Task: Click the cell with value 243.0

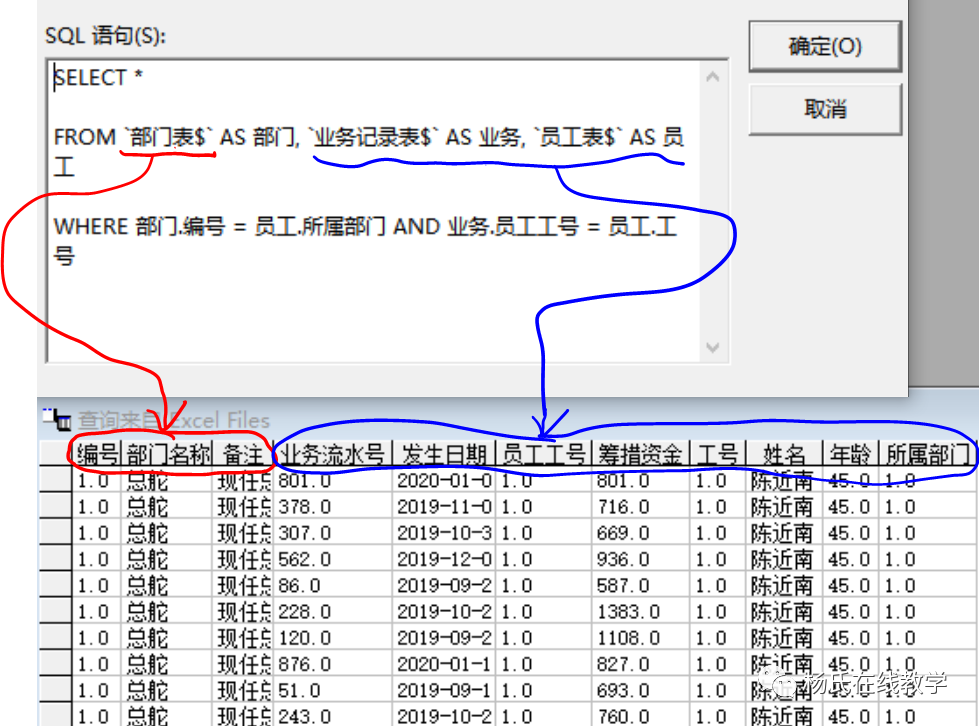Action: click(332, 716)
